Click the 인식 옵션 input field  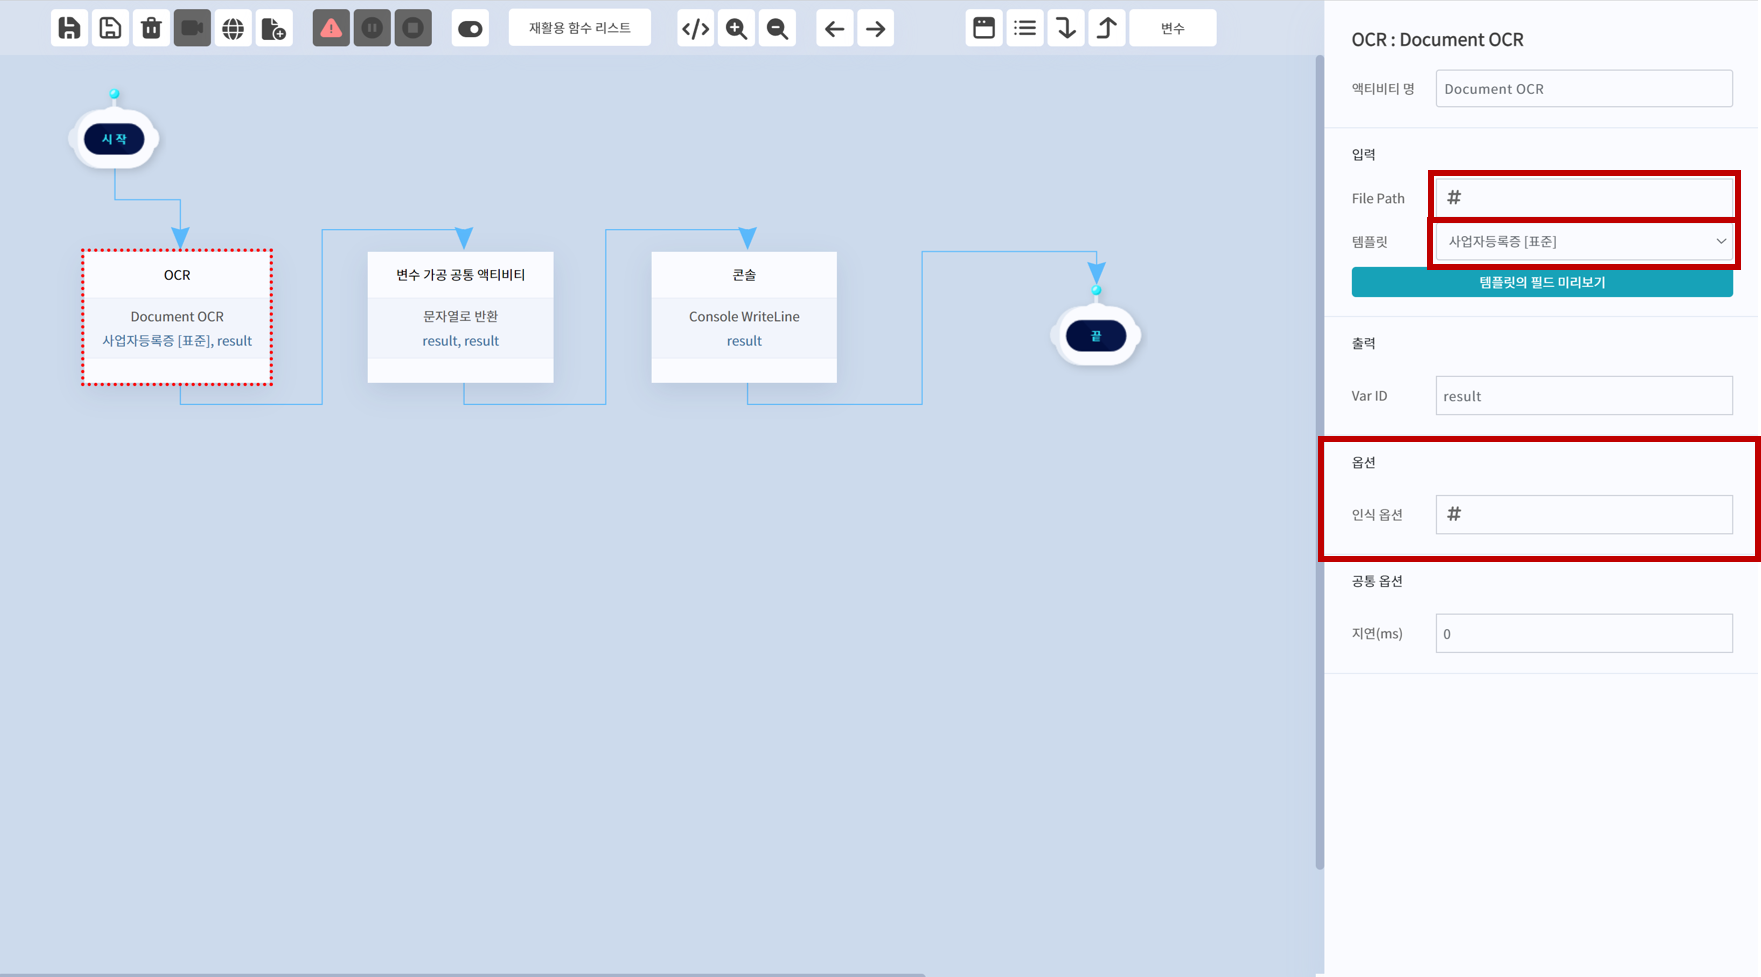(1584, 514)
